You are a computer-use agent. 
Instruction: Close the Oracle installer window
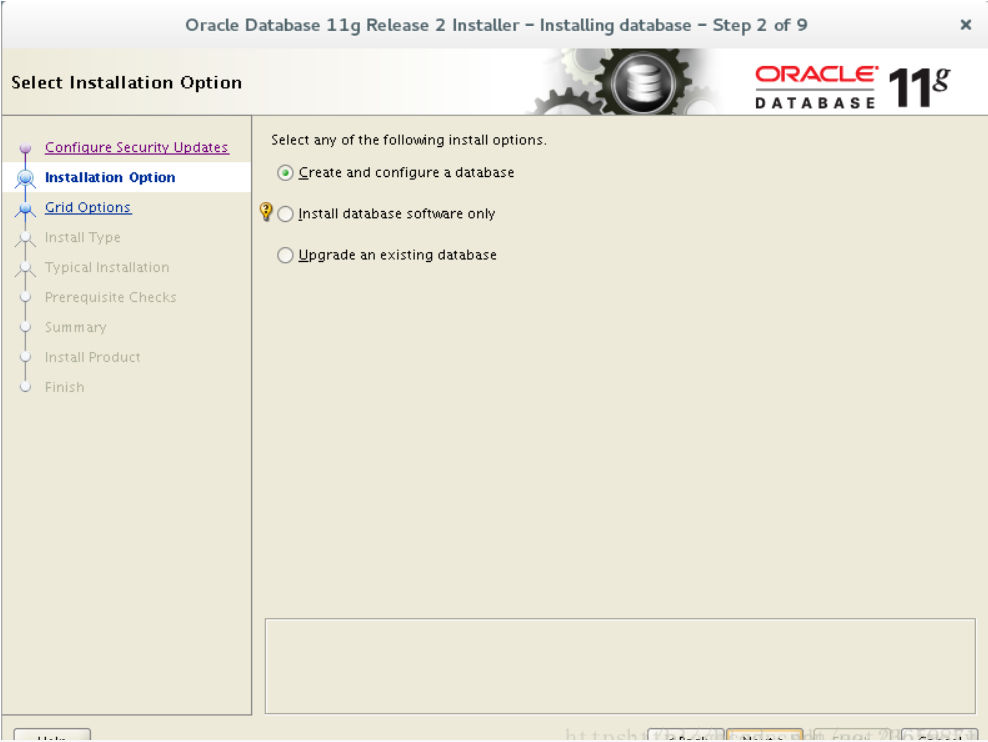(x=965, y=25)
